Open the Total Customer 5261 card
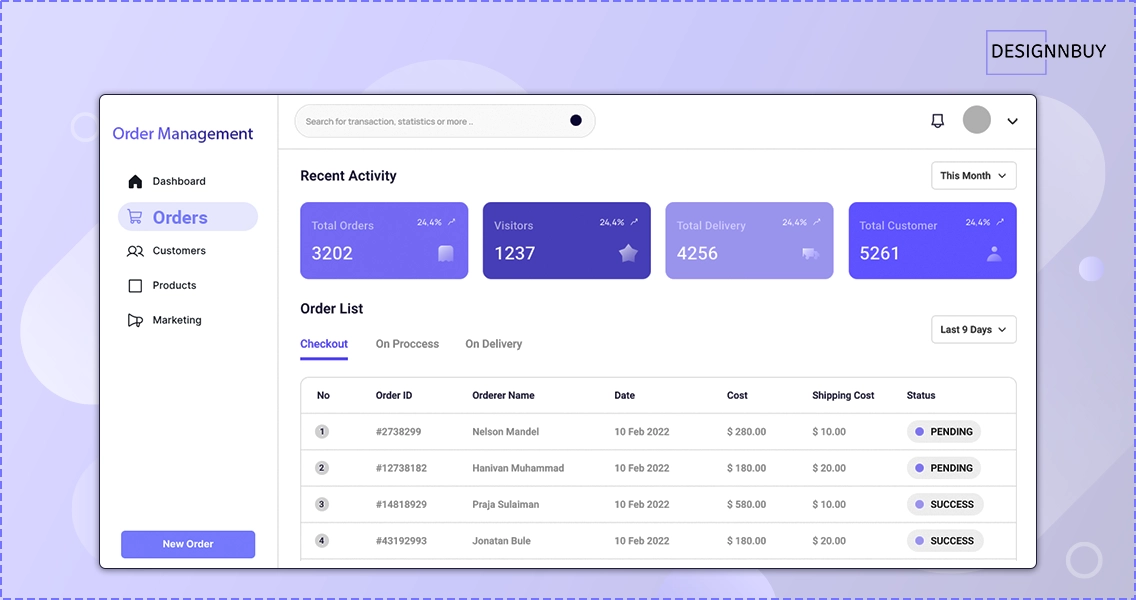Viewport: 1136px width, 600px height. click(x=932, y=241)
